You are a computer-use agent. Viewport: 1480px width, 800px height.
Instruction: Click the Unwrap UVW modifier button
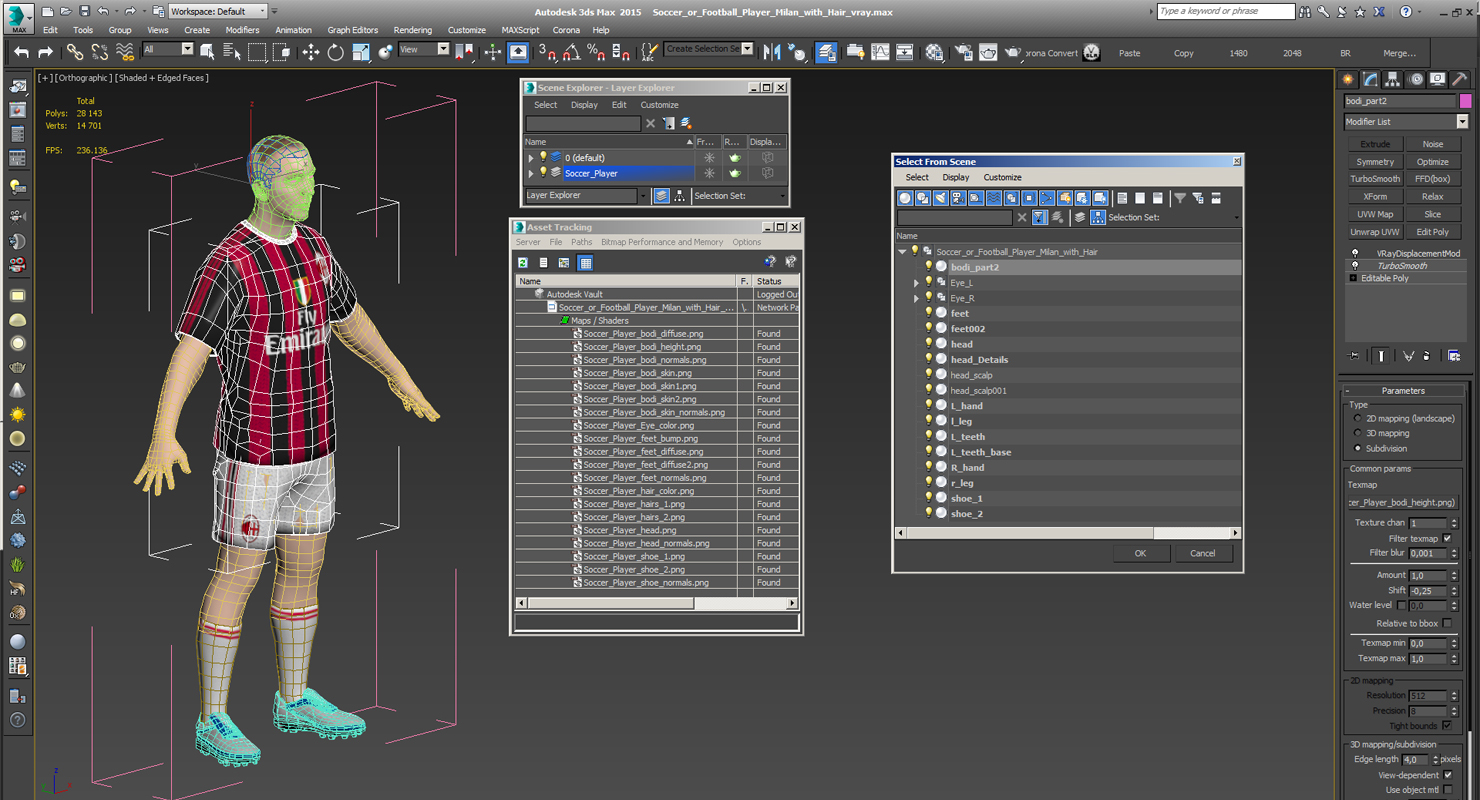1375,232
